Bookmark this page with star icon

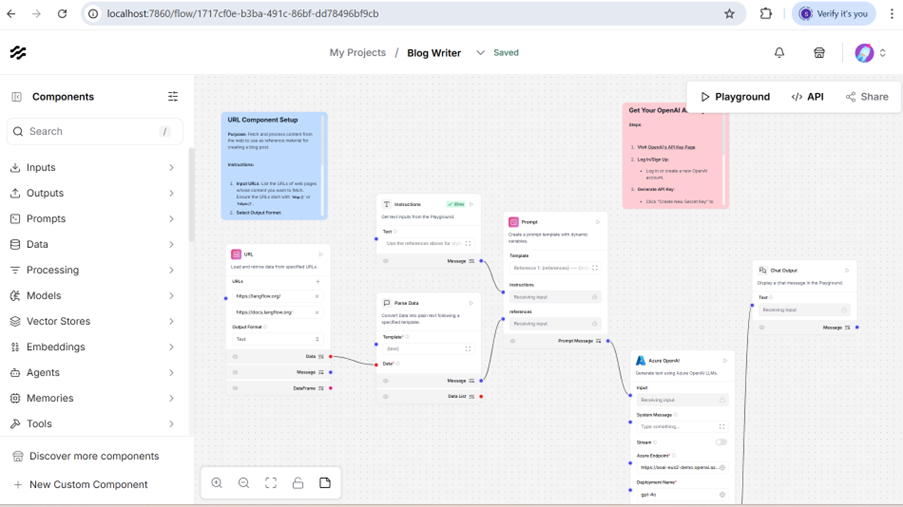tap(729, 14)
